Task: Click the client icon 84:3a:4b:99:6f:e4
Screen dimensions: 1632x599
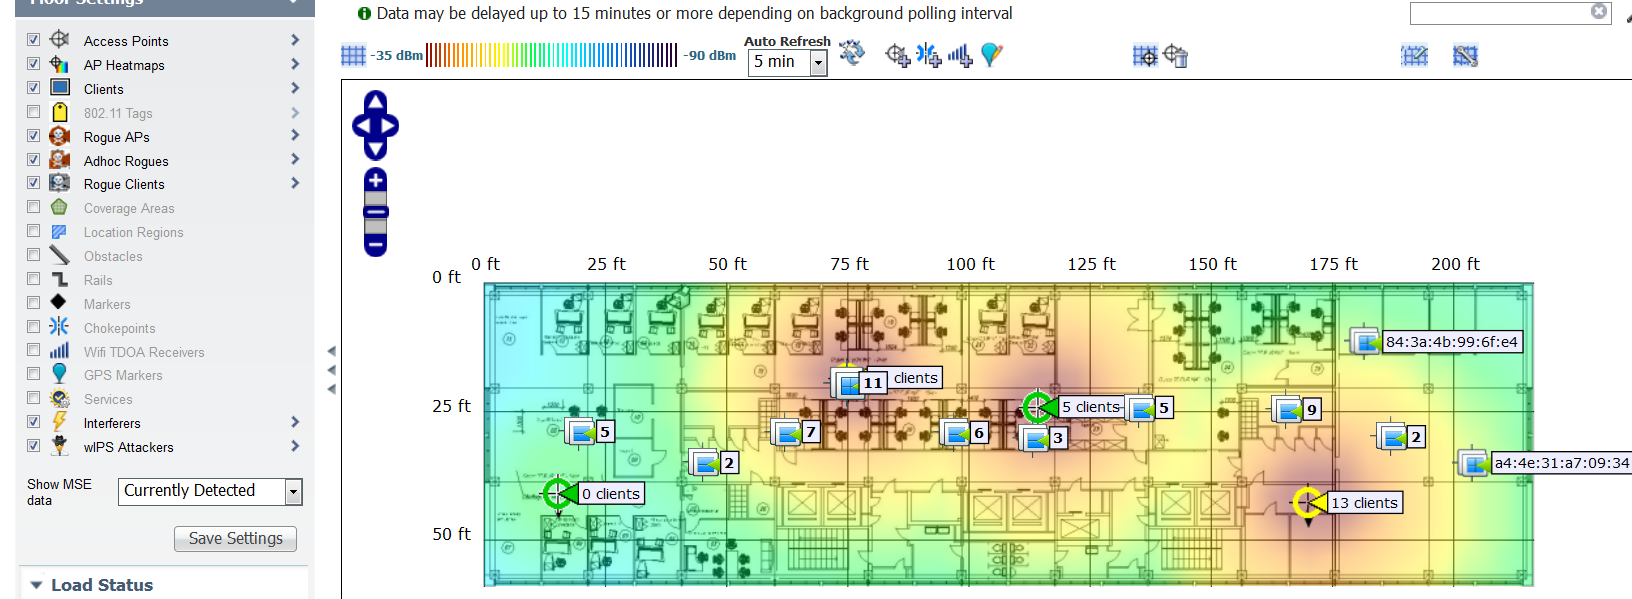Action: click(x=1365, y=341)
